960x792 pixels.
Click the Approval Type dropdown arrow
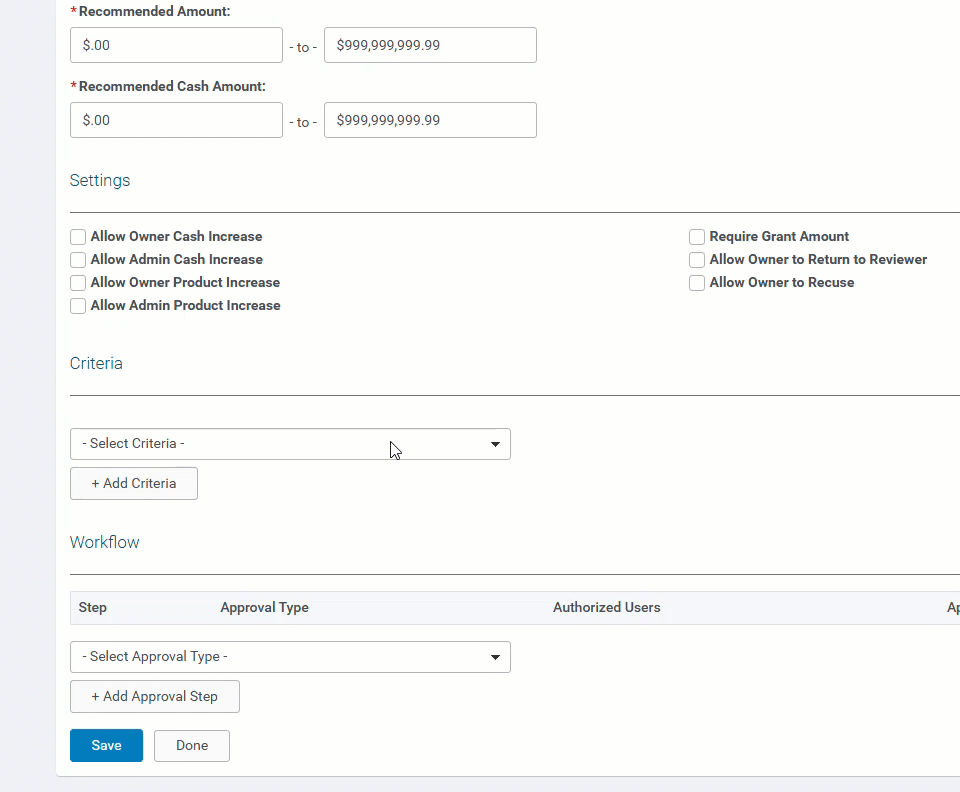click(495, 657)
